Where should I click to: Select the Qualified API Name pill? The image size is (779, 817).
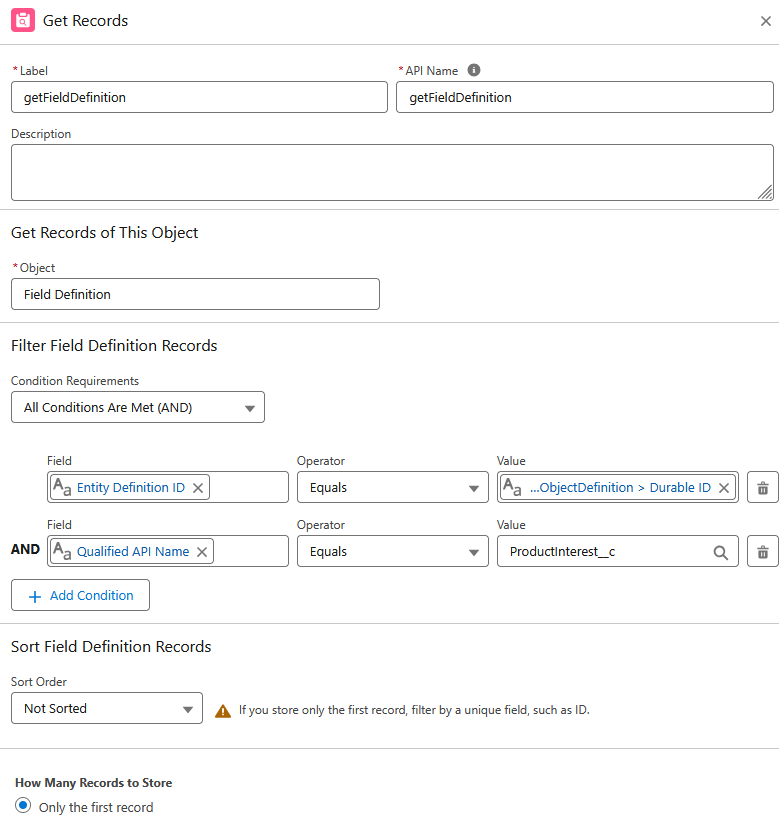[x=132, y=551]
